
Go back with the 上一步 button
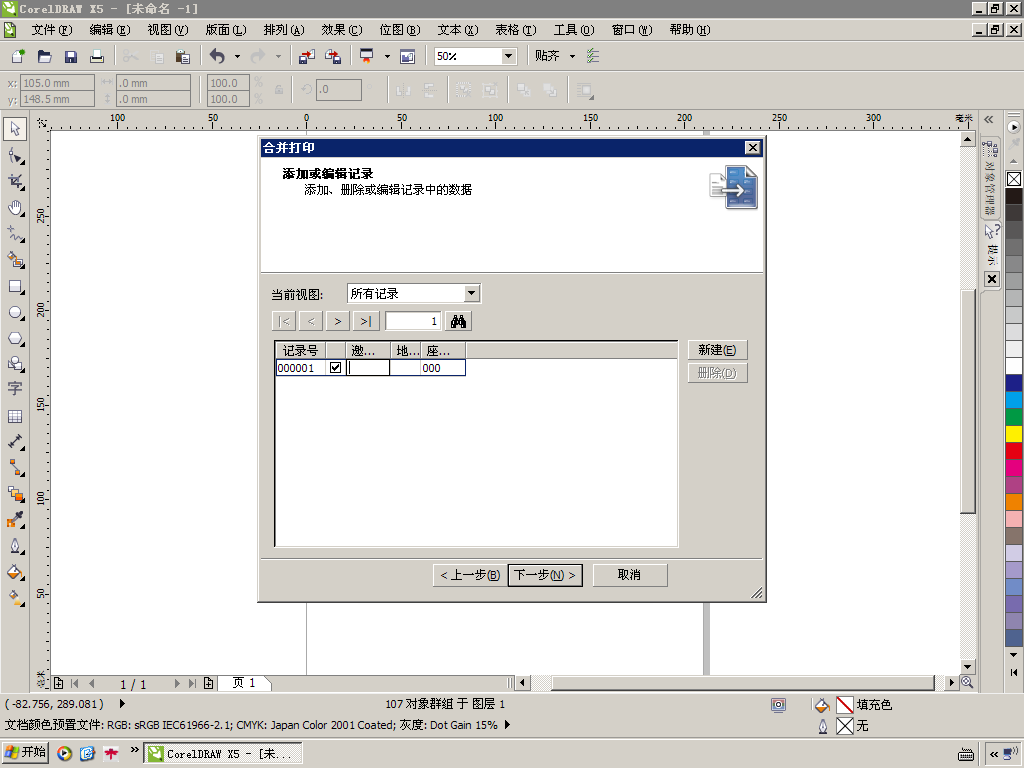tap(470, 575)
